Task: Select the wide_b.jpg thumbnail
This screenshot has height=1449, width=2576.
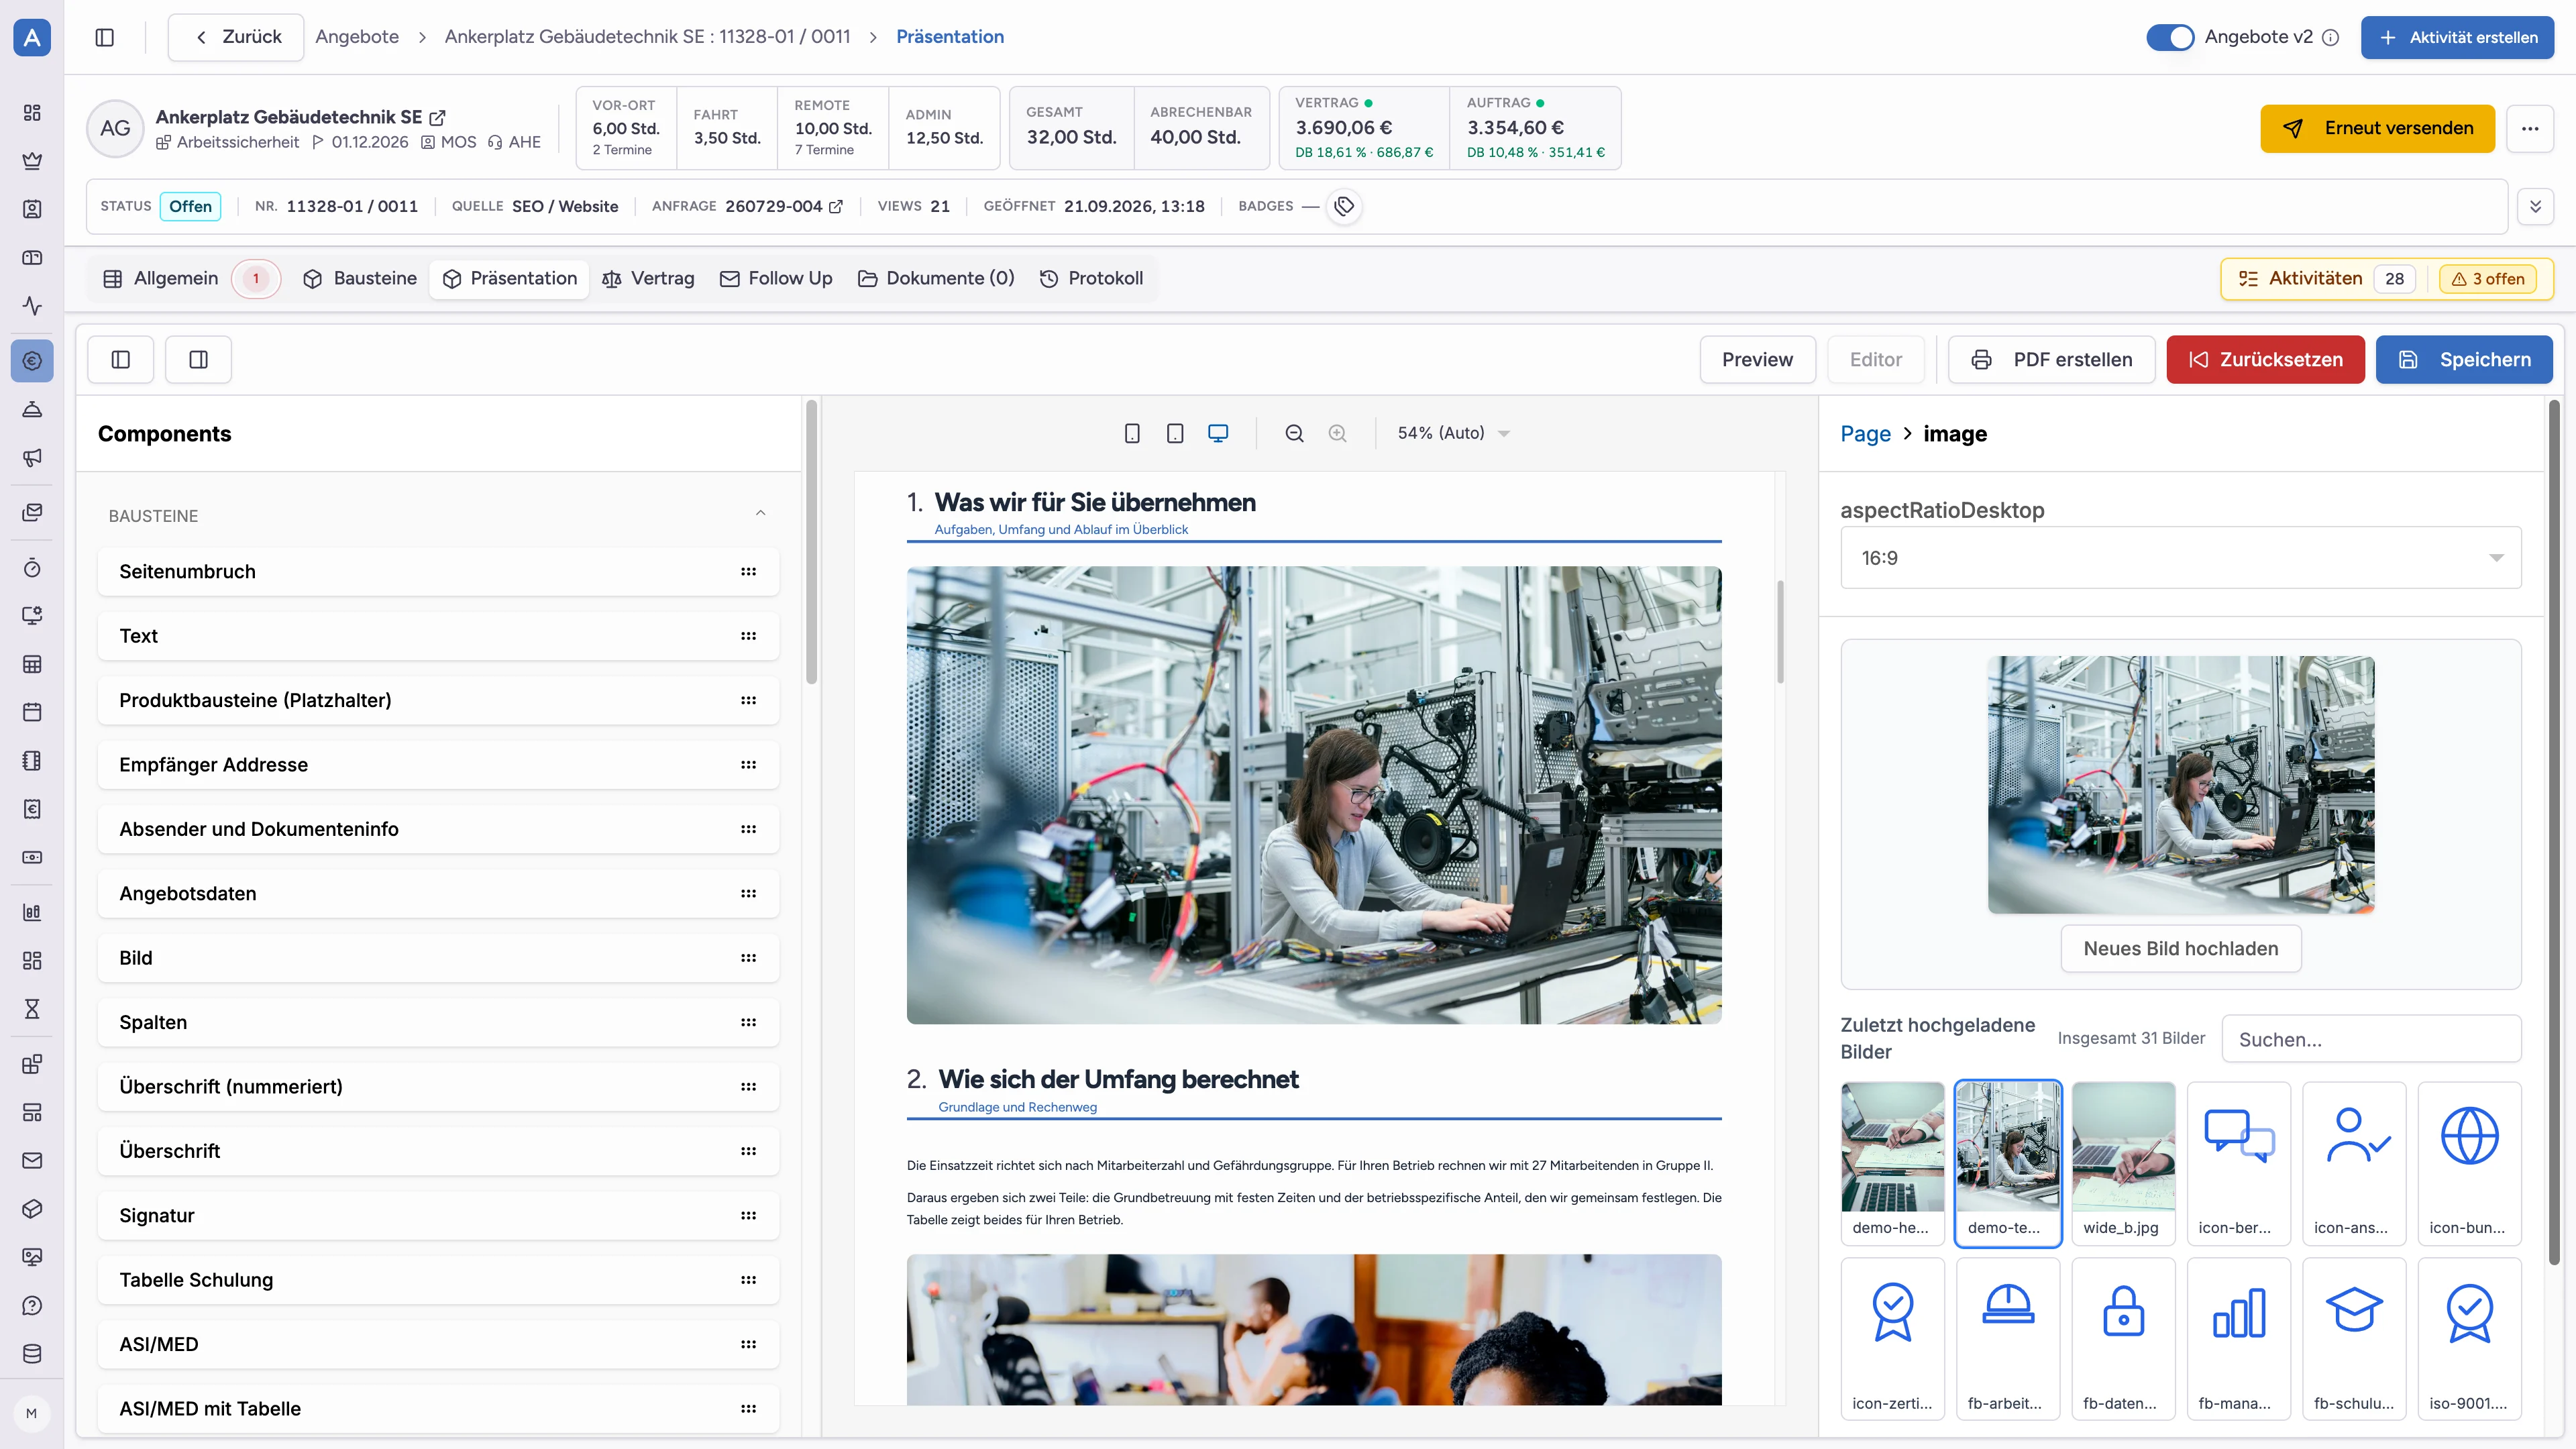Action: (2123, 1164)
